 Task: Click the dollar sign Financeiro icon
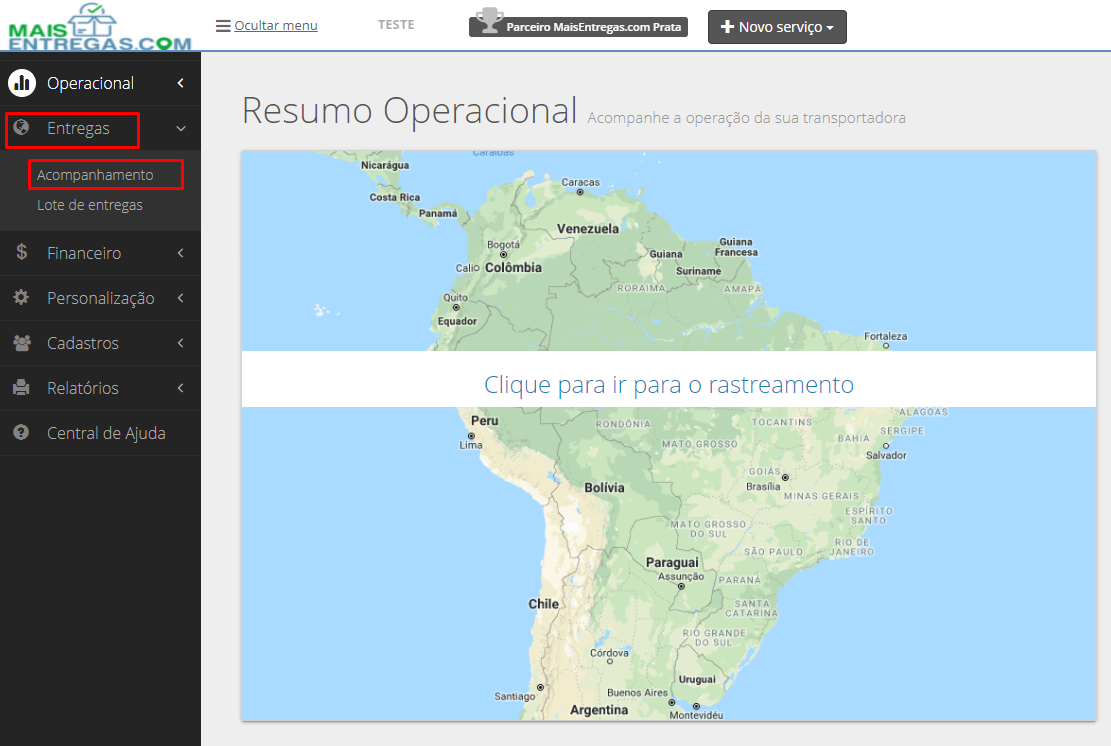(x=21, y=252)
